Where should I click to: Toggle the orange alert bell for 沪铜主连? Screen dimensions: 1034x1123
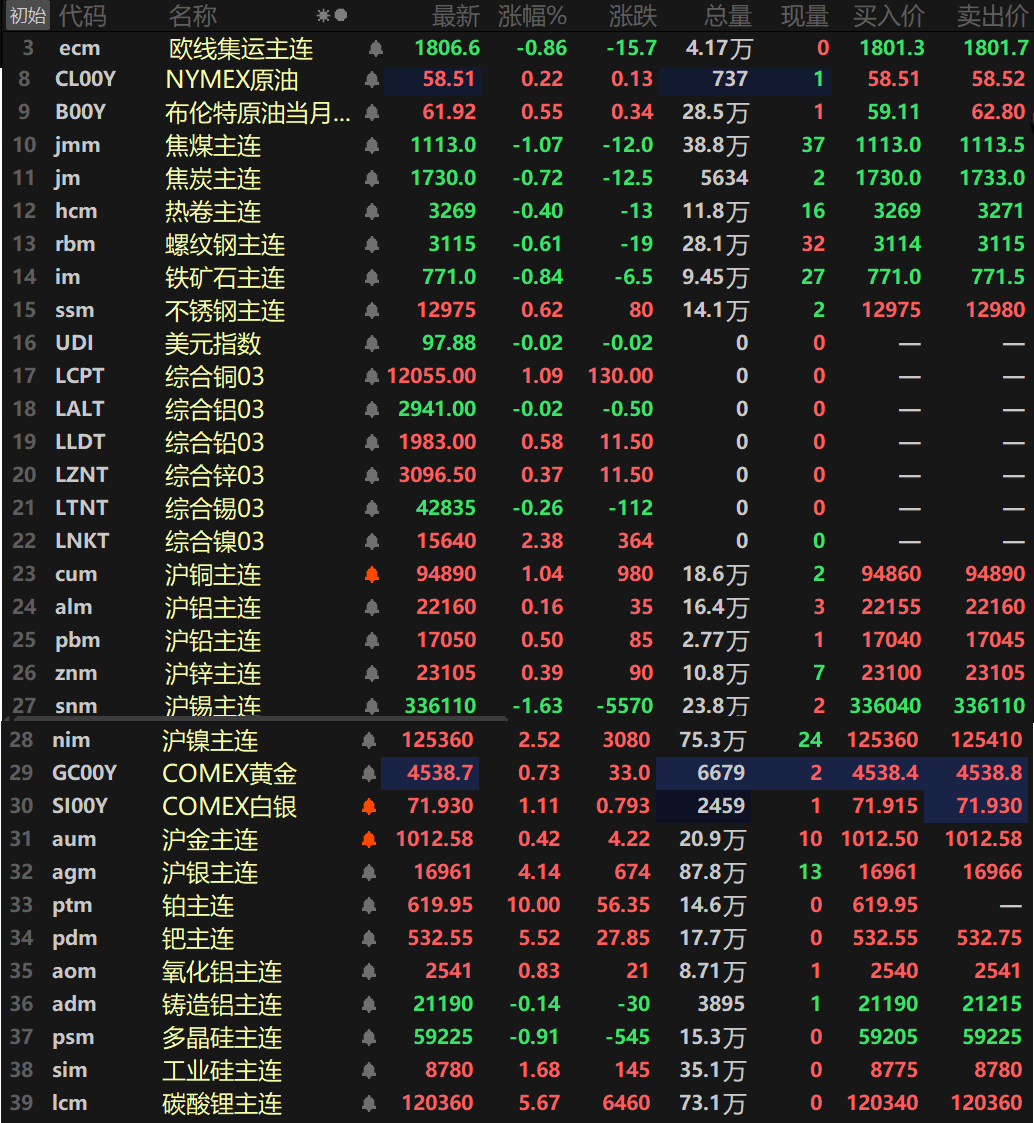(x=373, y=575)
